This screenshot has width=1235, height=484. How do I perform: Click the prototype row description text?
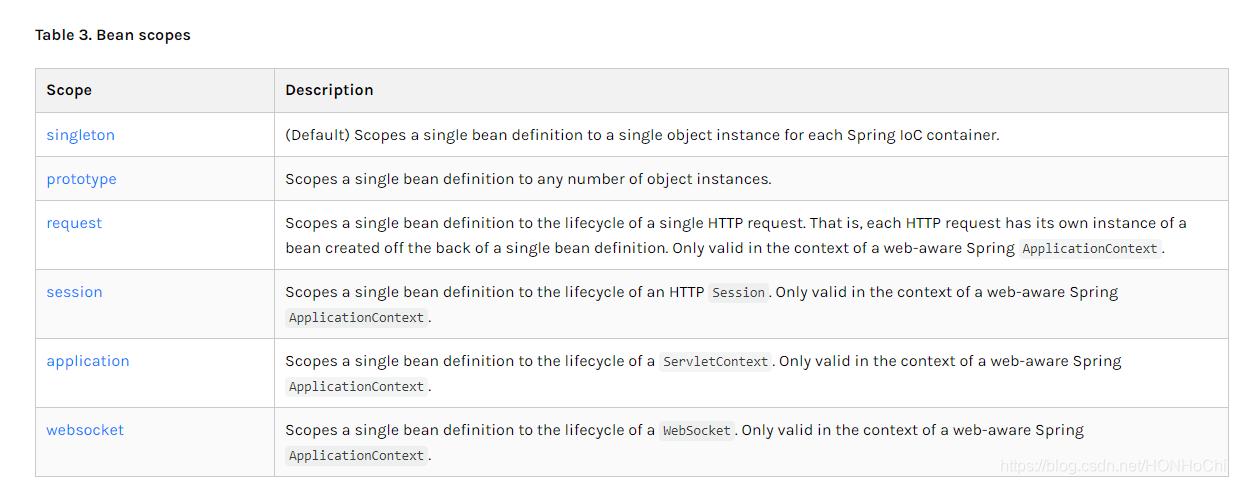click(x=528, y=179)
